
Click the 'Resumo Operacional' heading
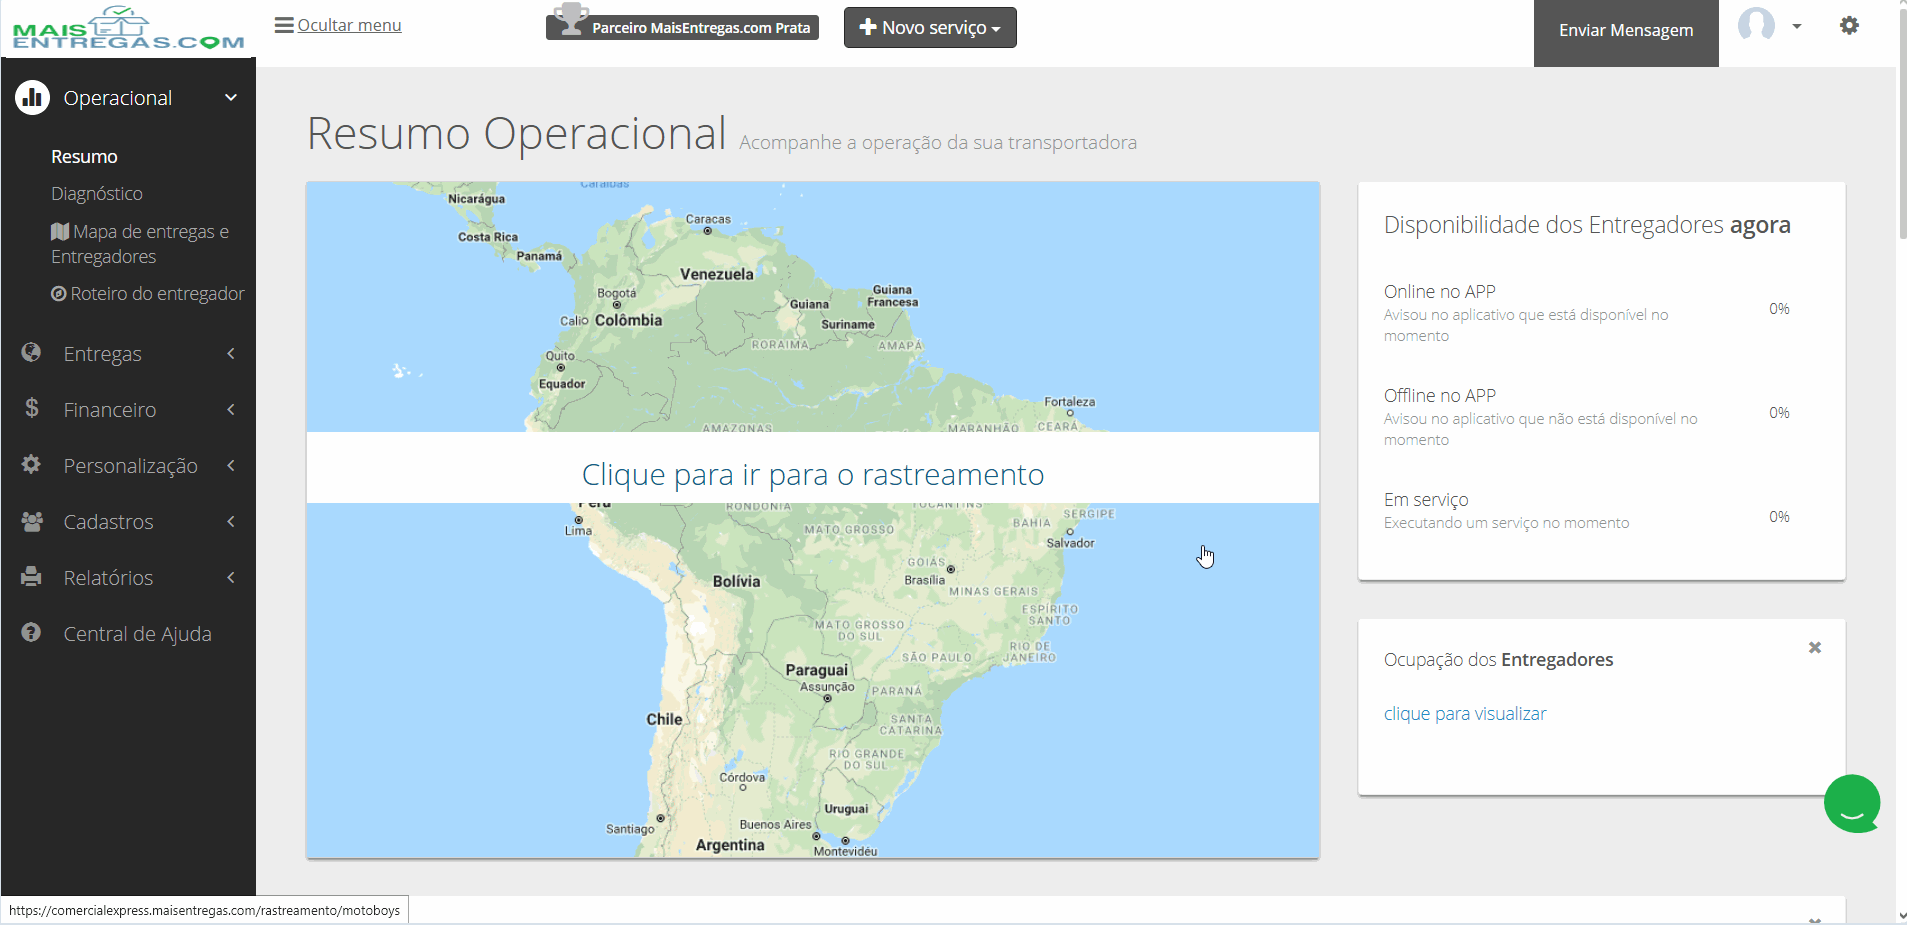(516, 134)
